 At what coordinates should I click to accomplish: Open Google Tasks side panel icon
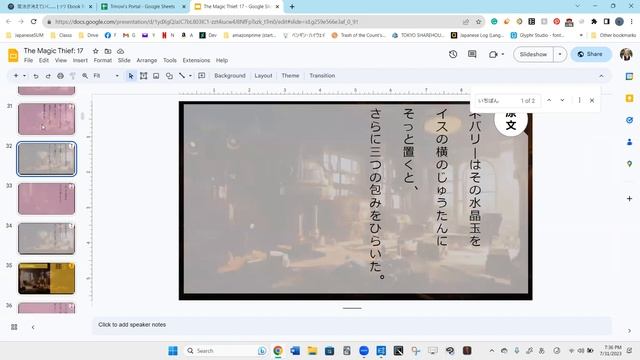click(x=629, y=120)
